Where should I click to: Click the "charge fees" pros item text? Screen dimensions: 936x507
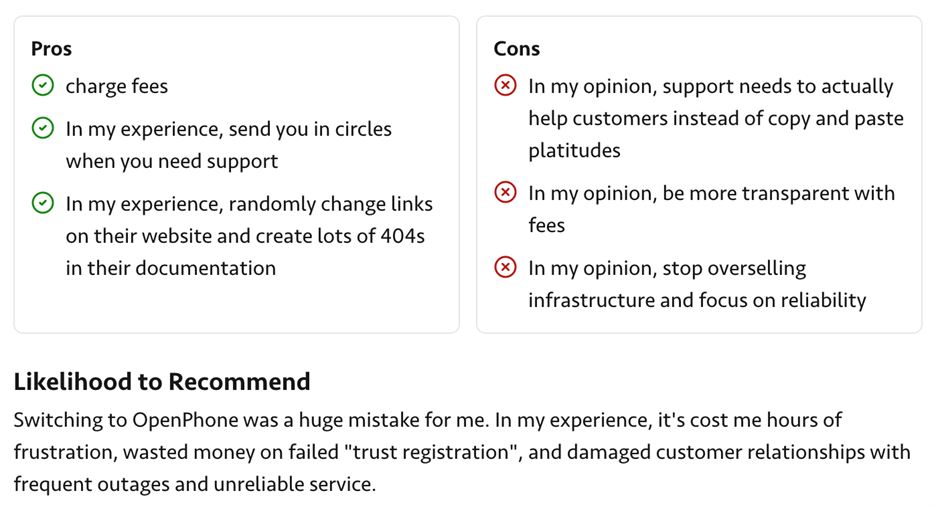point(117,86)
